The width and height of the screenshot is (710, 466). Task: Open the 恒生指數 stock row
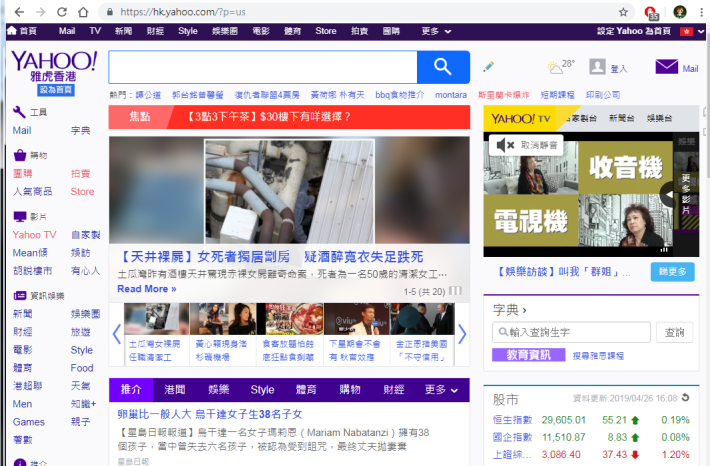[591, 420]
